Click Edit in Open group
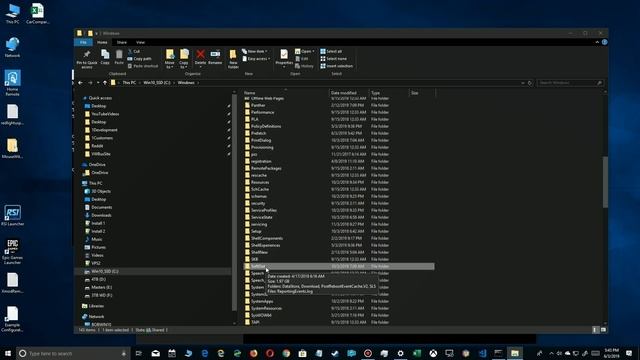The image size is (640, 360). [302, 59]
